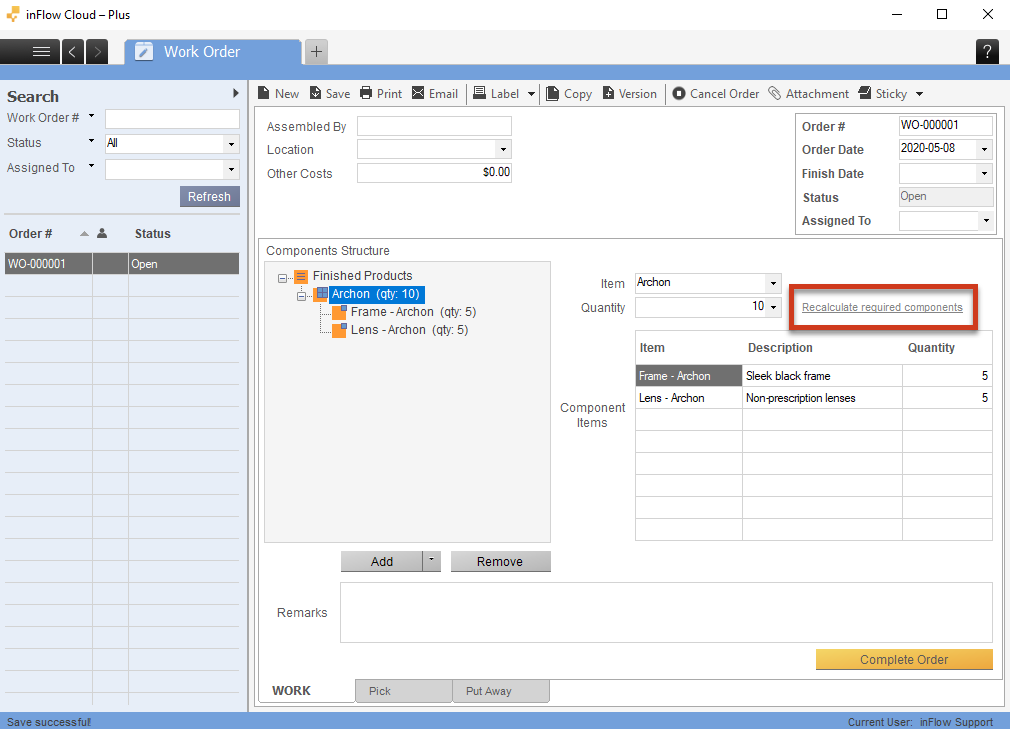Select the Work Order tab
Screen dimensions: 1010x729
tap(213, 52)
